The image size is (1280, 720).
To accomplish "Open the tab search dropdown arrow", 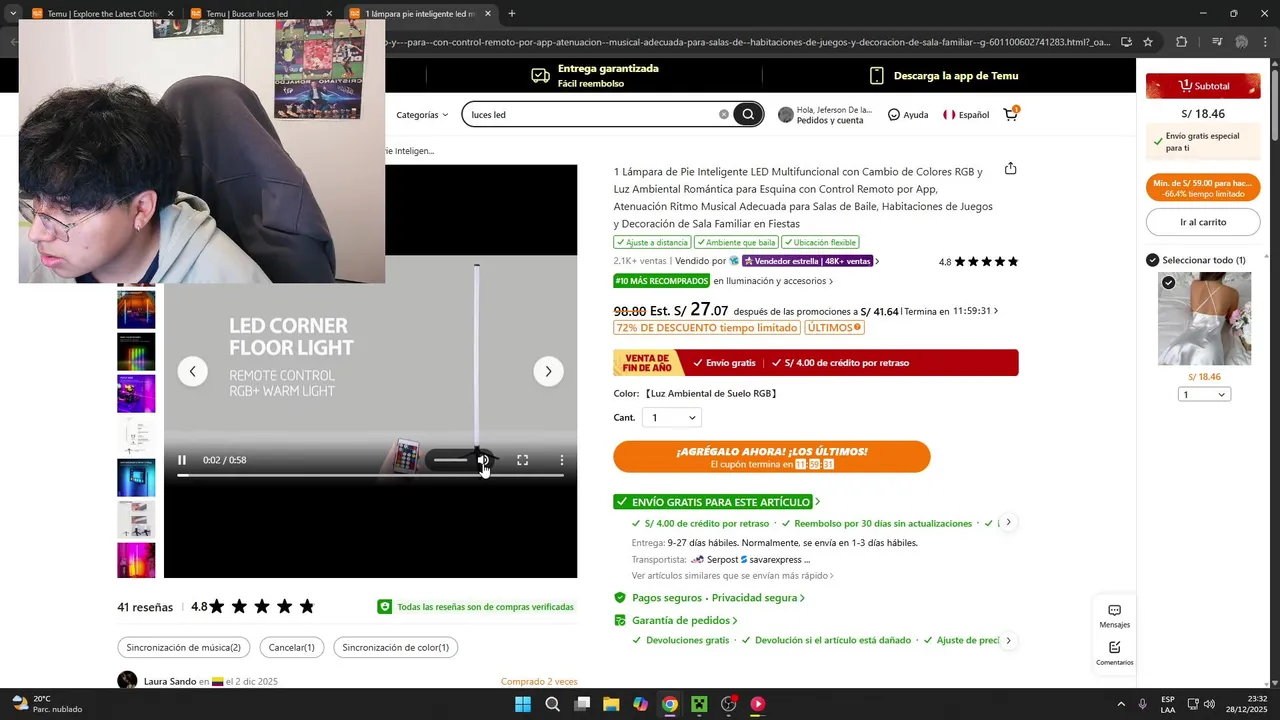I will click(x=12, y=14).
